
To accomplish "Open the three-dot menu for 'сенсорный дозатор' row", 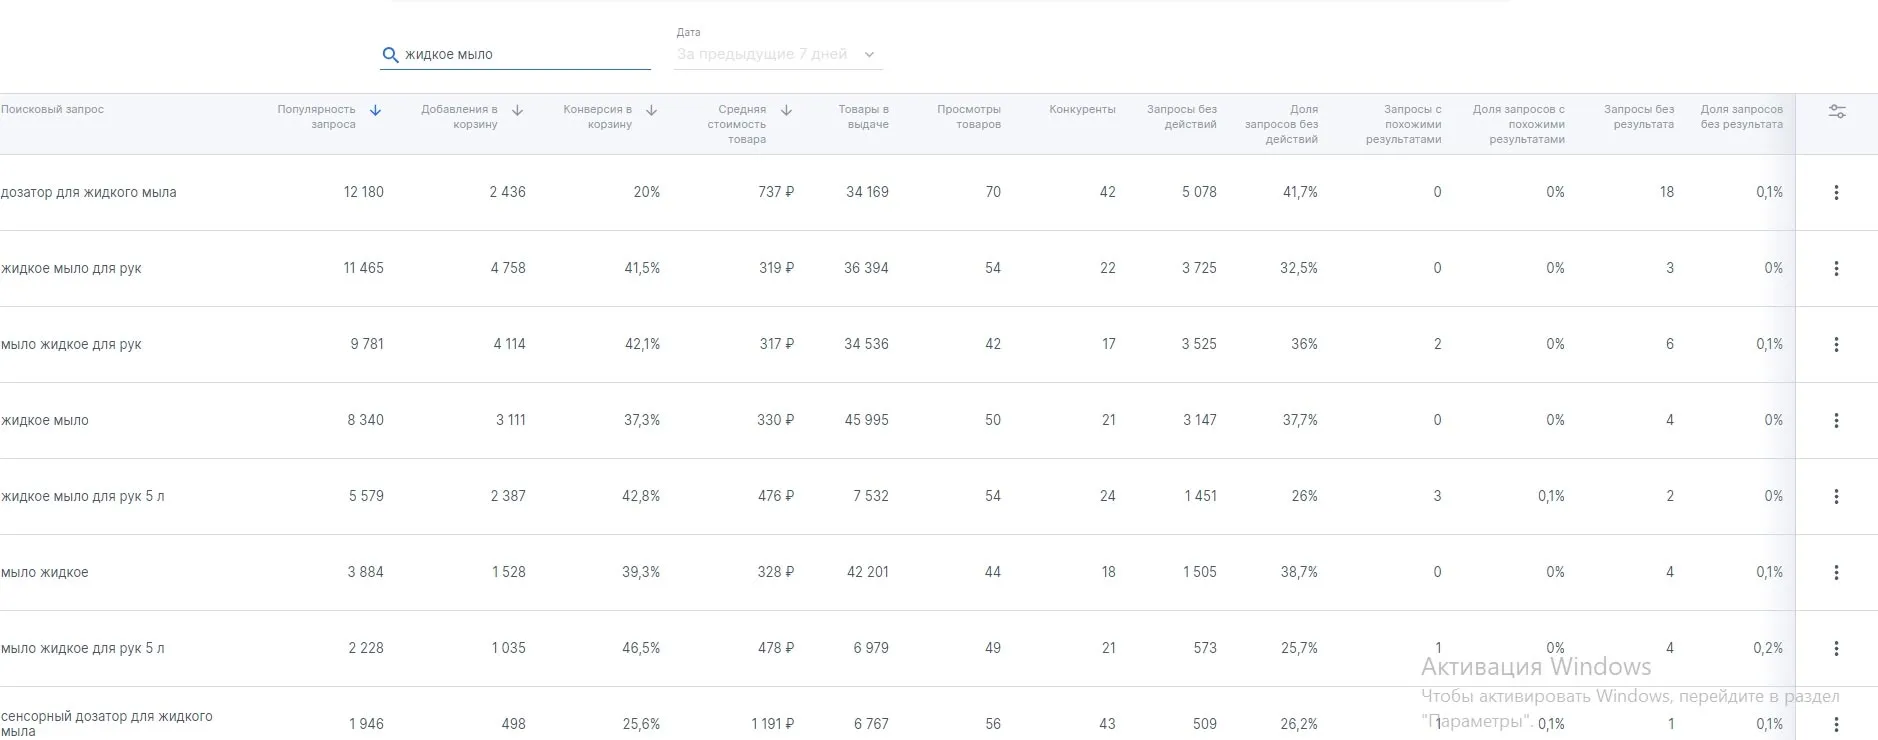I will point(1836,724).
